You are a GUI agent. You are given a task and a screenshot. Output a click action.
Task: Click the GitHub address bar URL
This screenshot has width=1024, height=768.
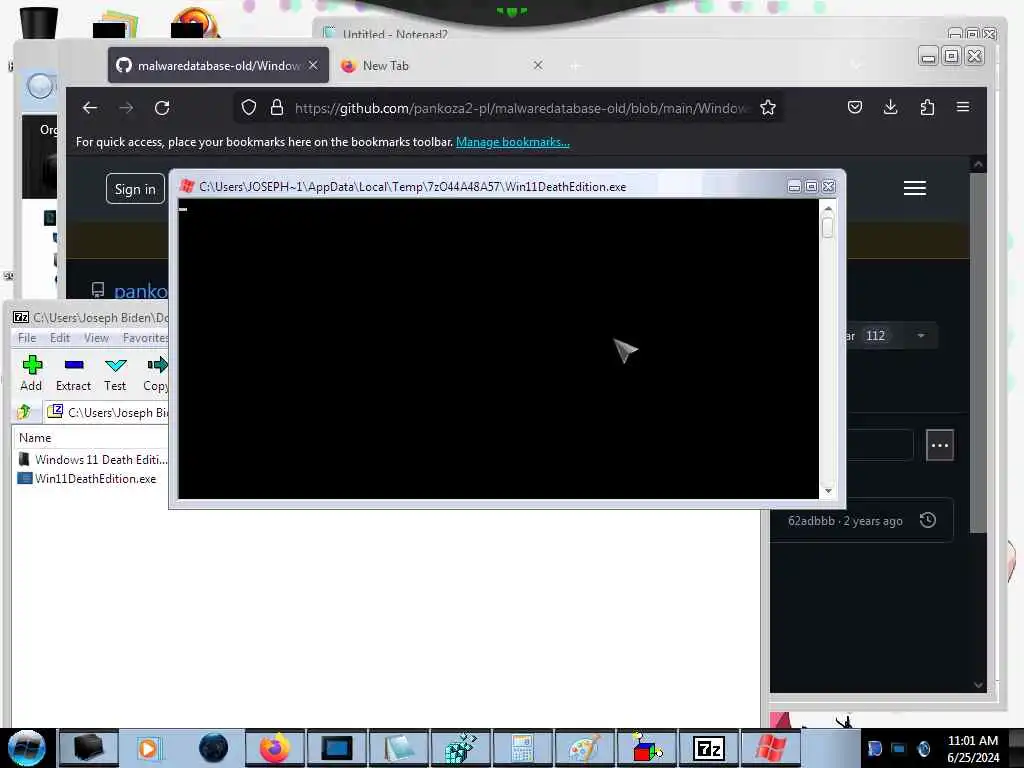(521, 108)
